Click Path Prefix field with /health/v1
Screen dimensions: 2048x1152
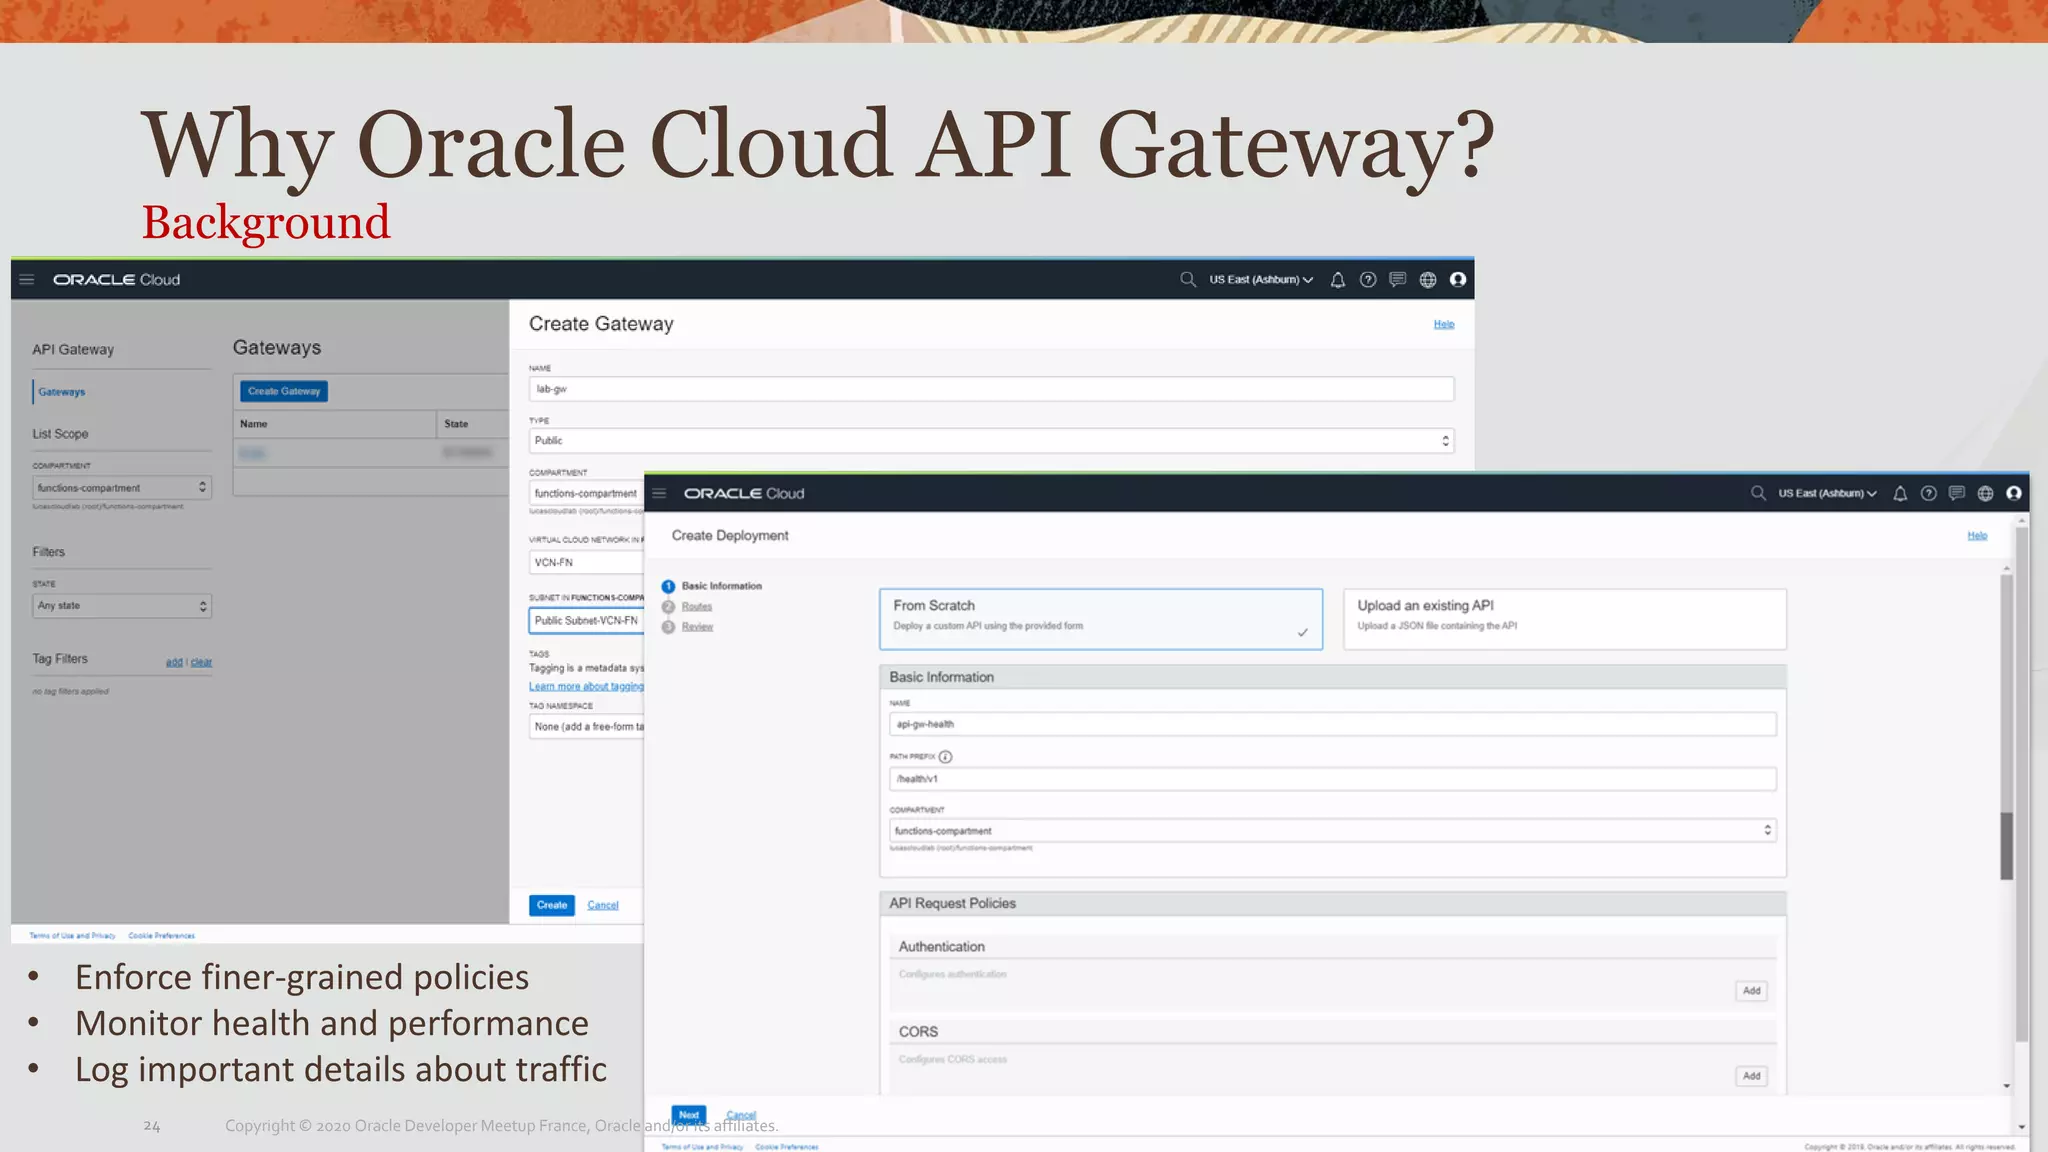(x=1333, y=779)
